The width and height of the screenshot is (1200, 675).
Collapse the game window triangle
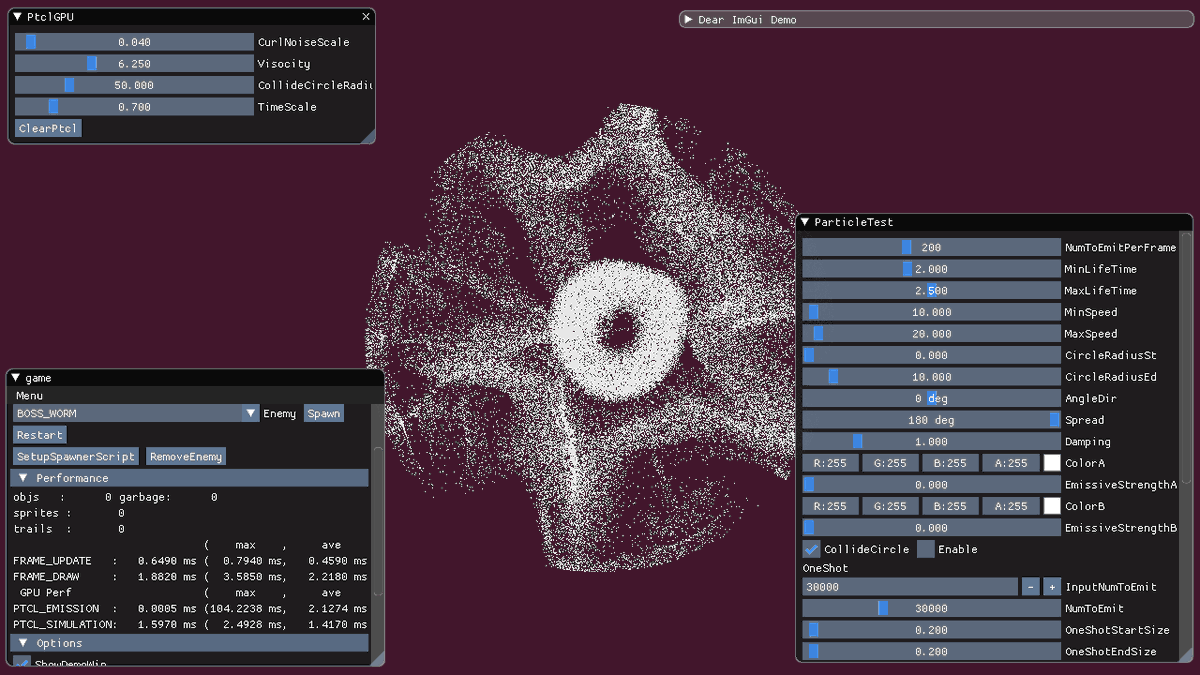point(17,378)
